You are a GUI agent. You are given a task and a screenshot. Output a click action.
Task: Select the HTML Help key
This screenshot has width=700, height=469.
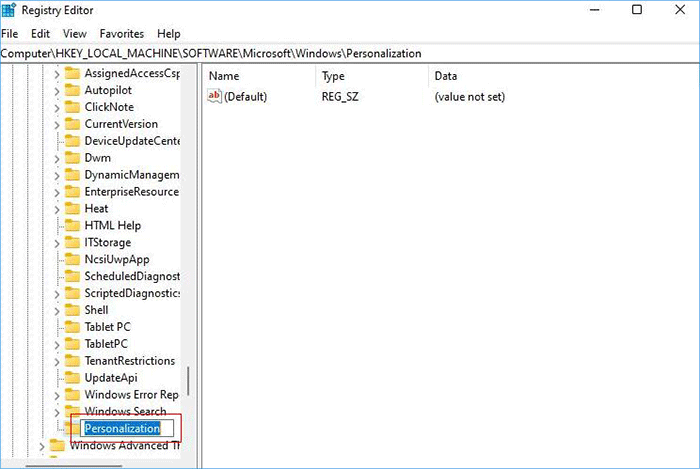click(x=112, y=225)
